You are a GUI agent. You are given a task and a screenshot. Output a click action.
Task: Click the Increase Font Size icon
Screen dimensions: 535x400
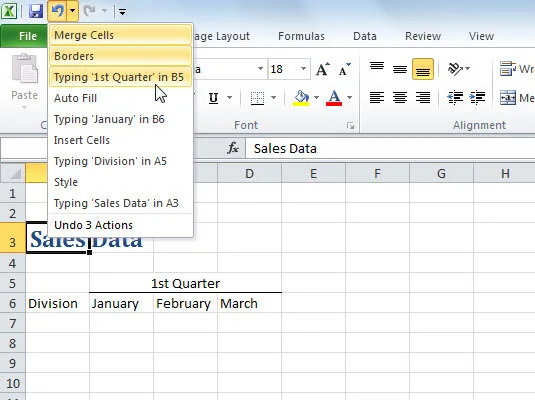pyautogui.click(x=322, y=69)
